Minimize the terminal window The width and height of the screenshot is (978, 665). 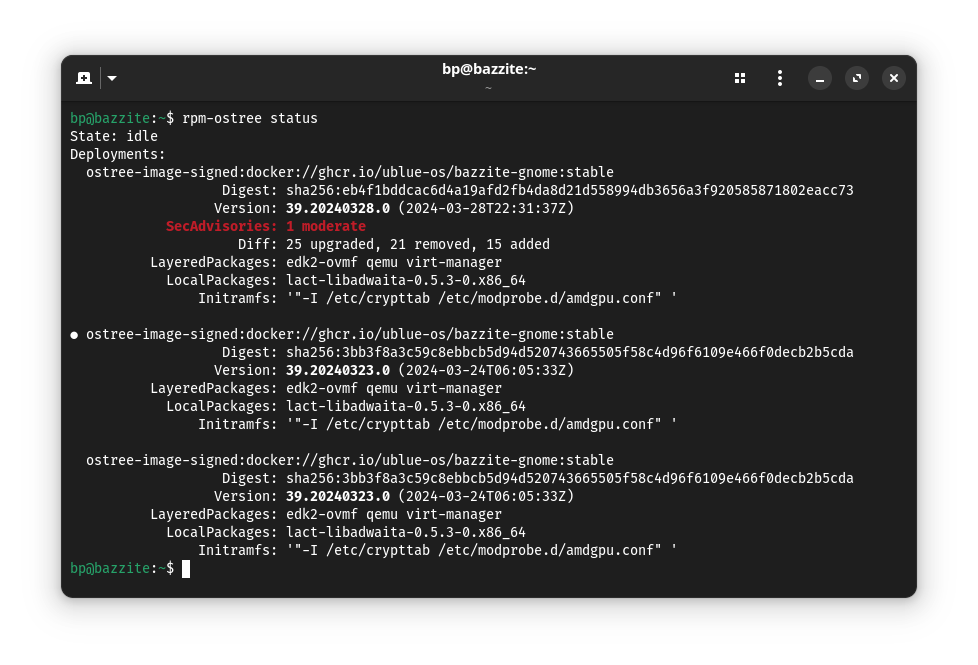[x=820, y=78]
